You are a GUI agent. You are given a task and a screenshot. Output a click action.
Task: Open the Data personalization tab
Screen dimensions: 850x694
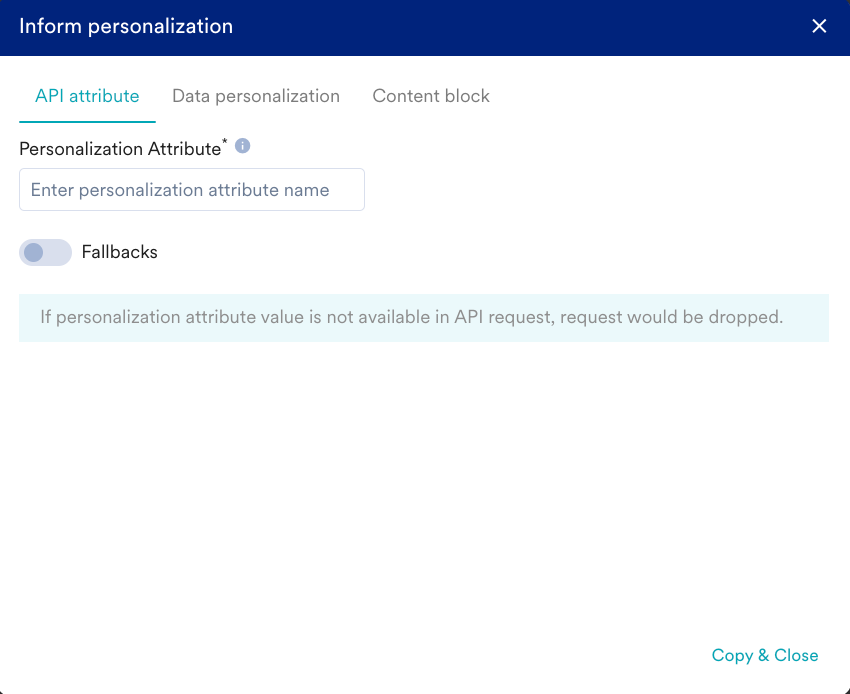[256, 97]
